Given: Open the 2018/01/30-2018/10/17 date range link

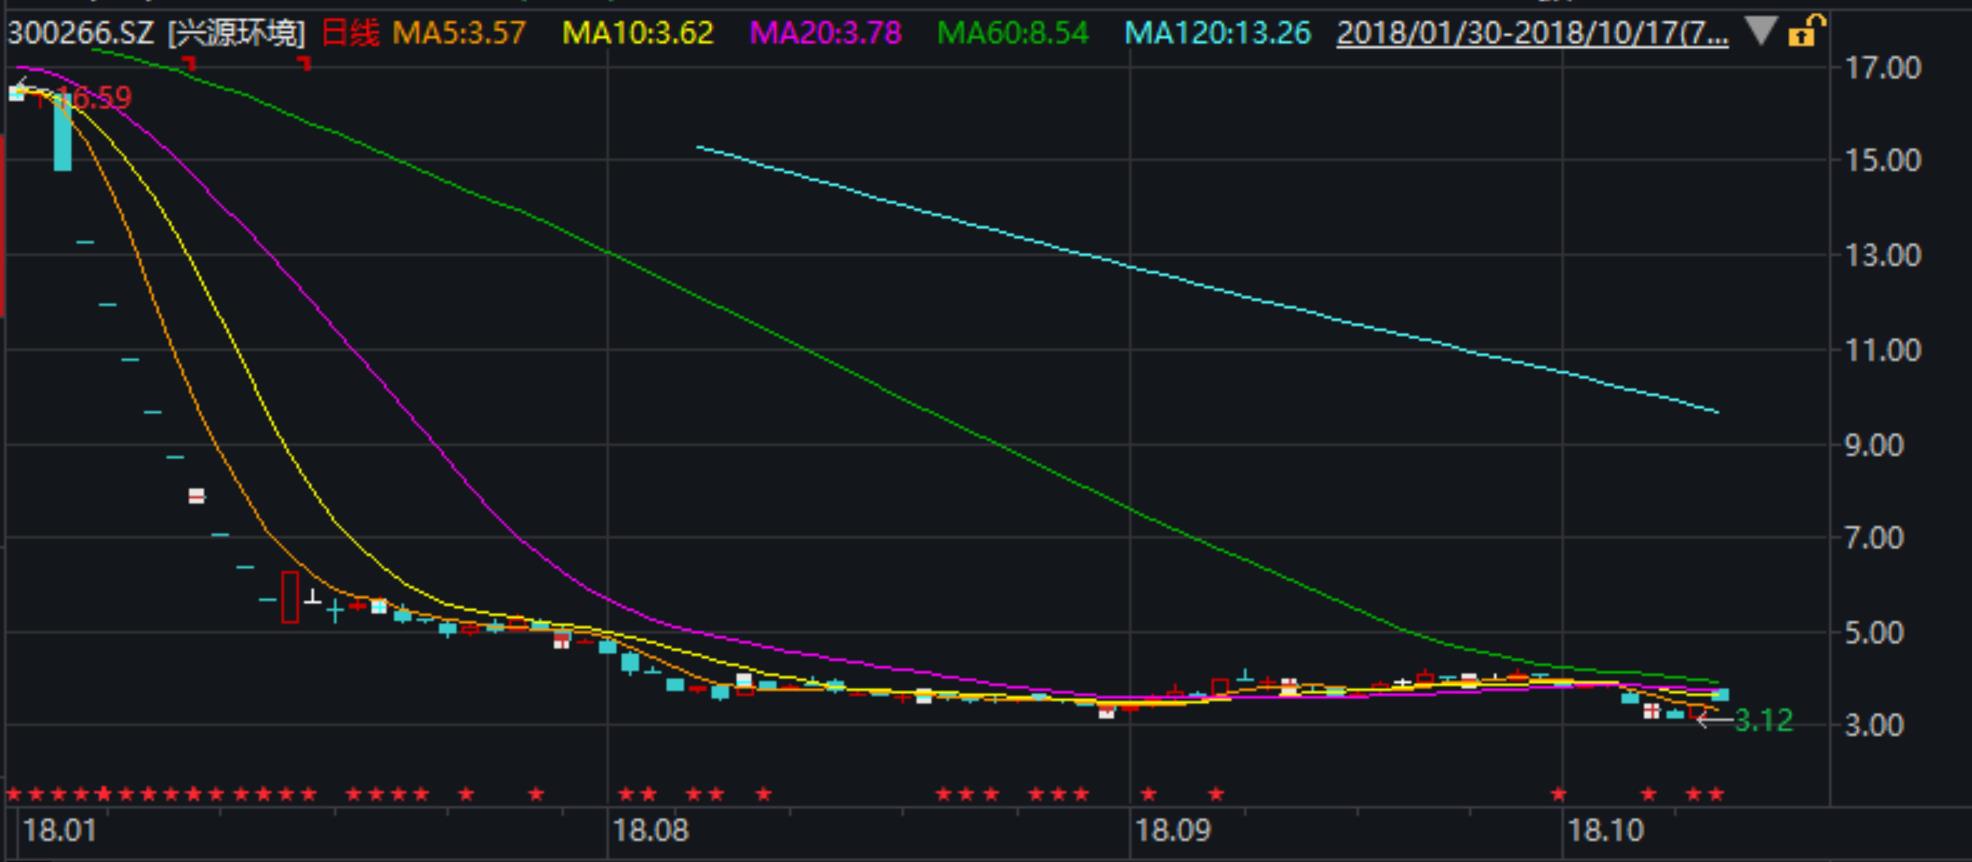Looking at the screenshot, I should coord(1532,33).
